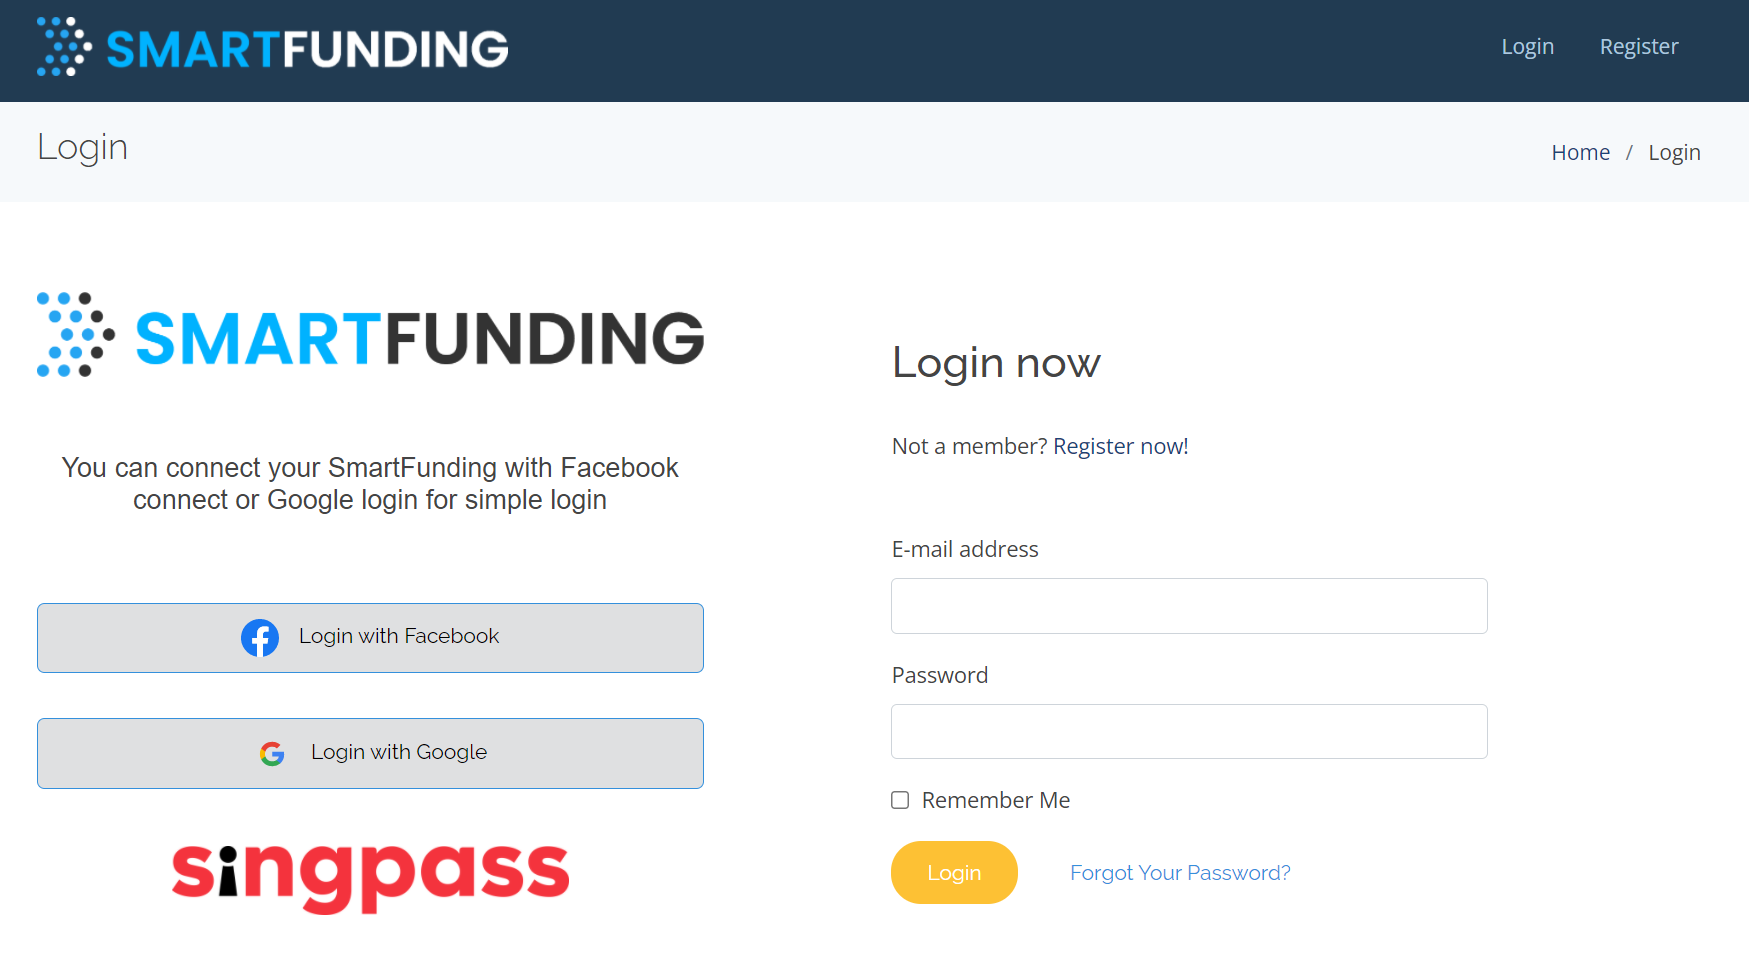Click the "Password" field label
This screenshot has width=1749, height=966.
[x=940, y=675]
